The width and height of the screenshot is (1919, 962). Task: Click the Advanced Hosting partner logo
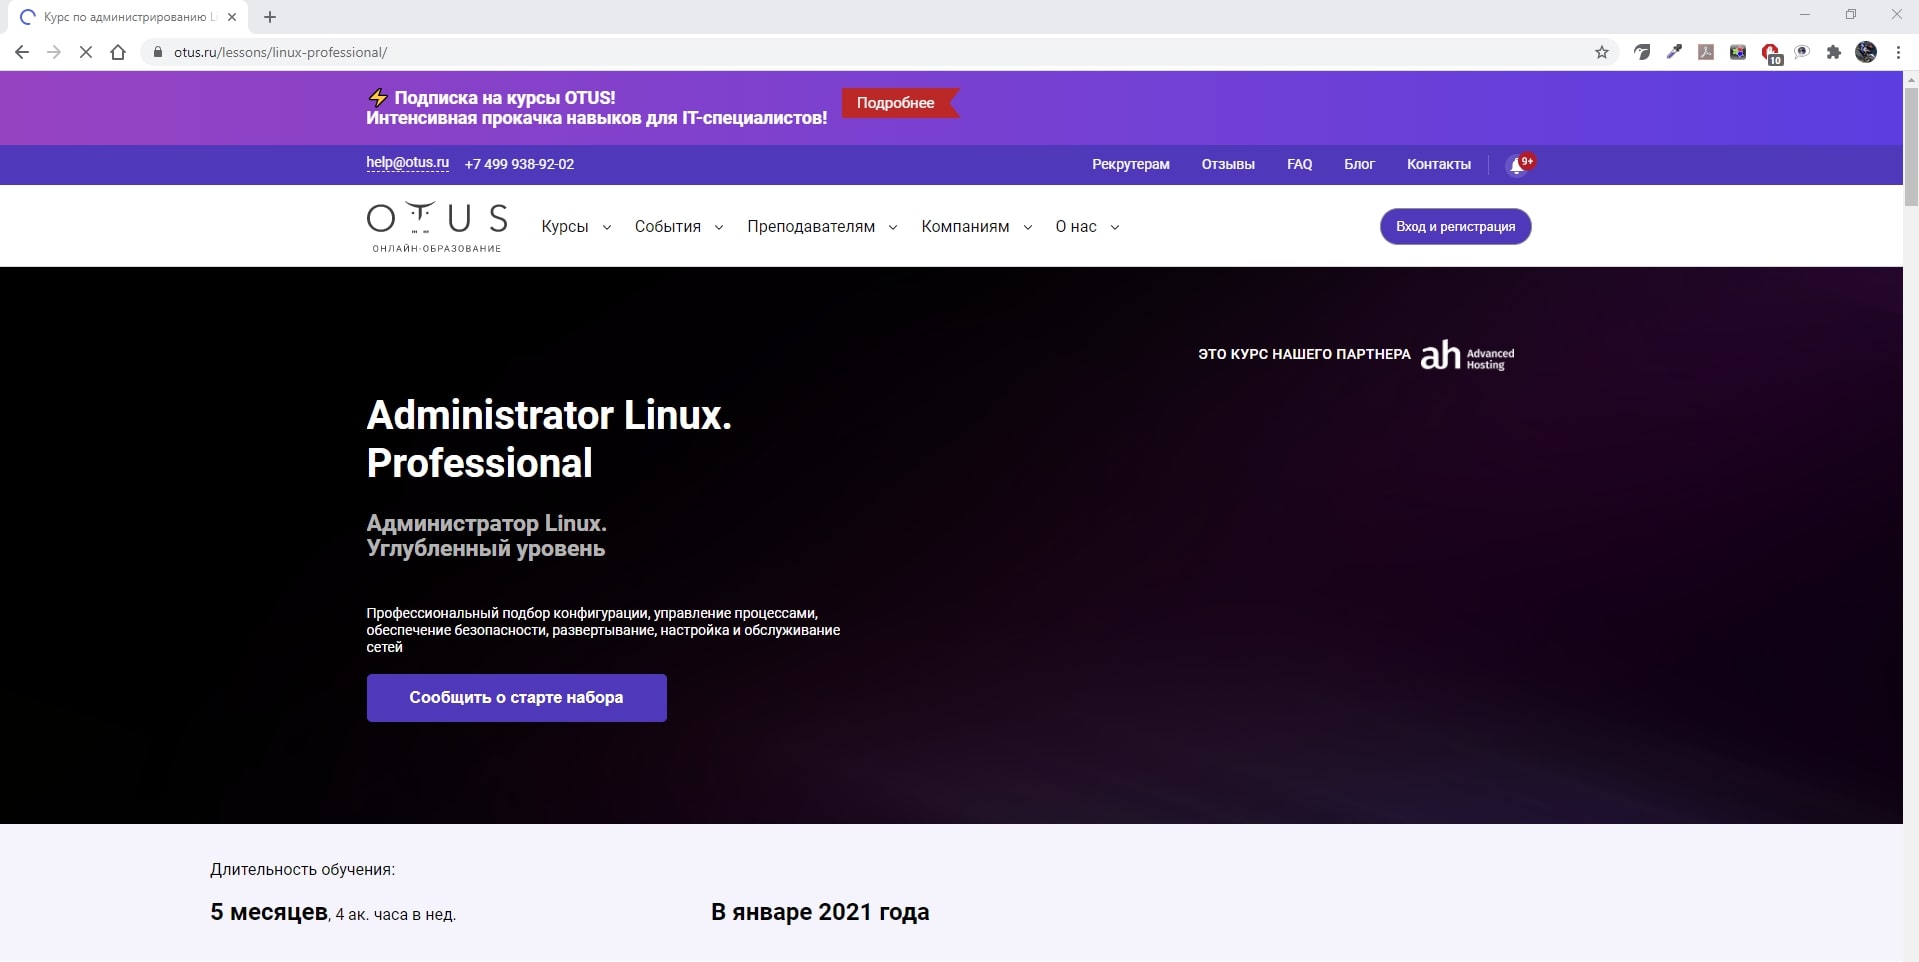[1467, 355]
